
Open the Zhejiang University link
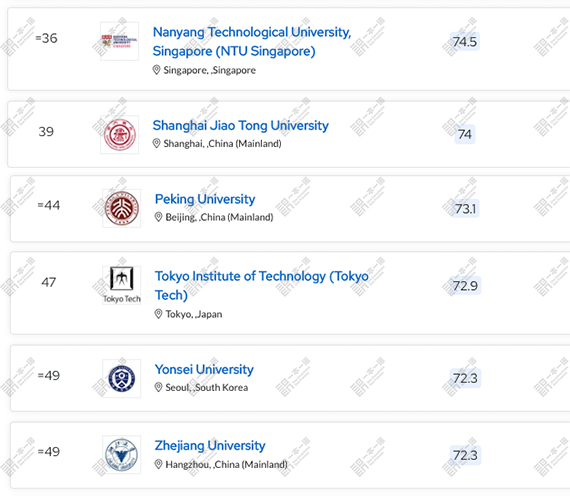tap(210, 446)
